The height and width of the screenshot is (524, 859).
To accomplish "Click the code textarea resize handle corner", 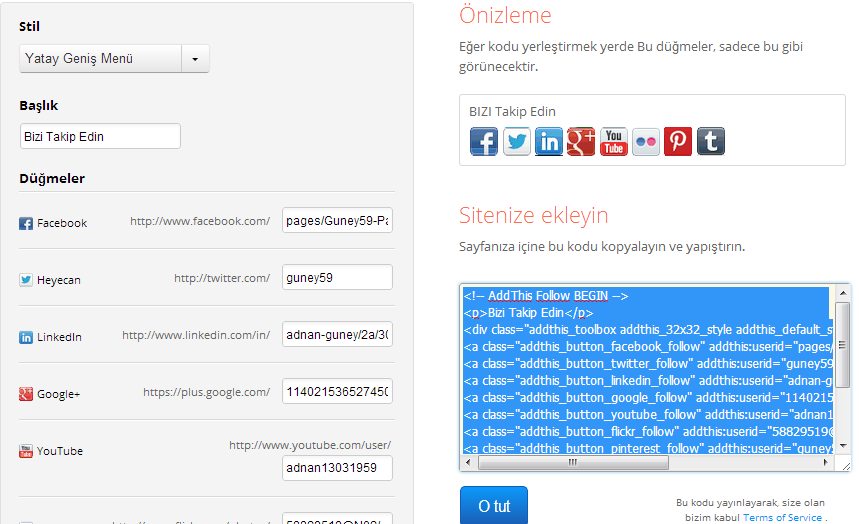I will [846, 466].
